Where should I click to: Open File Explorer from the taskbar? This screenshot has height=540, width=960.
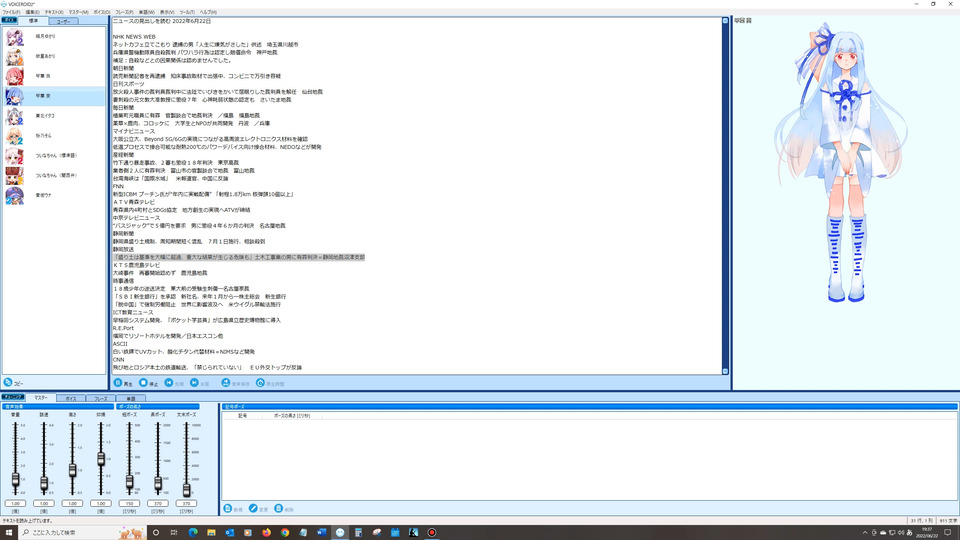point(211,533)
